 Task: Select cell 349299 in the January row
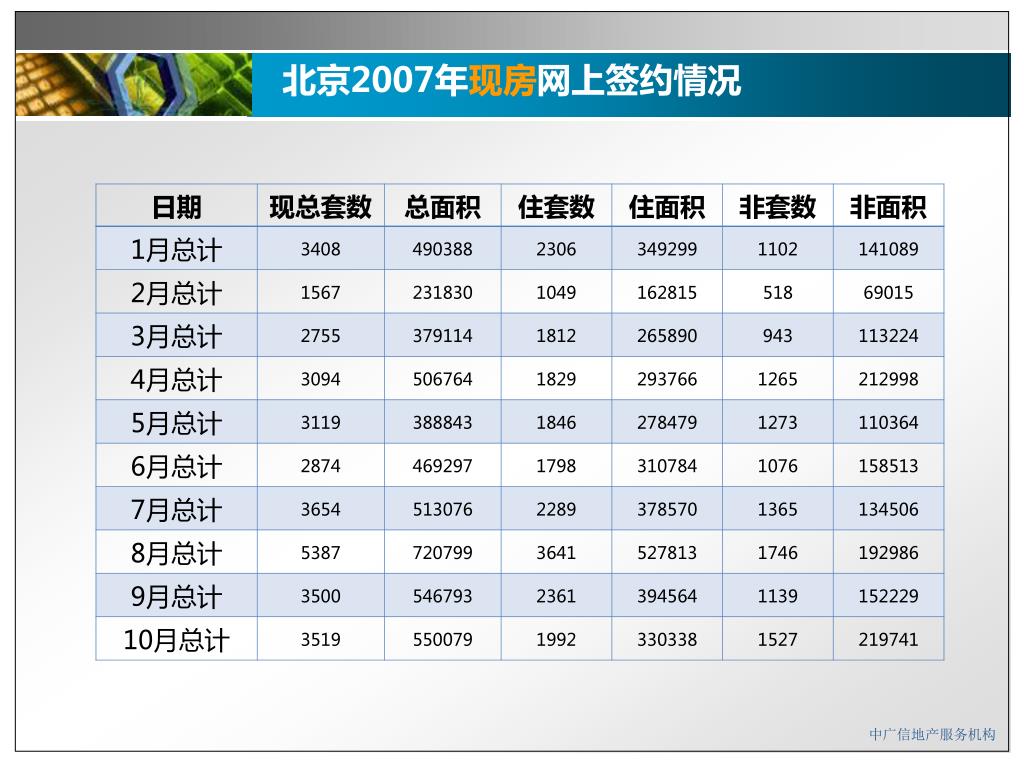[667, 249]
